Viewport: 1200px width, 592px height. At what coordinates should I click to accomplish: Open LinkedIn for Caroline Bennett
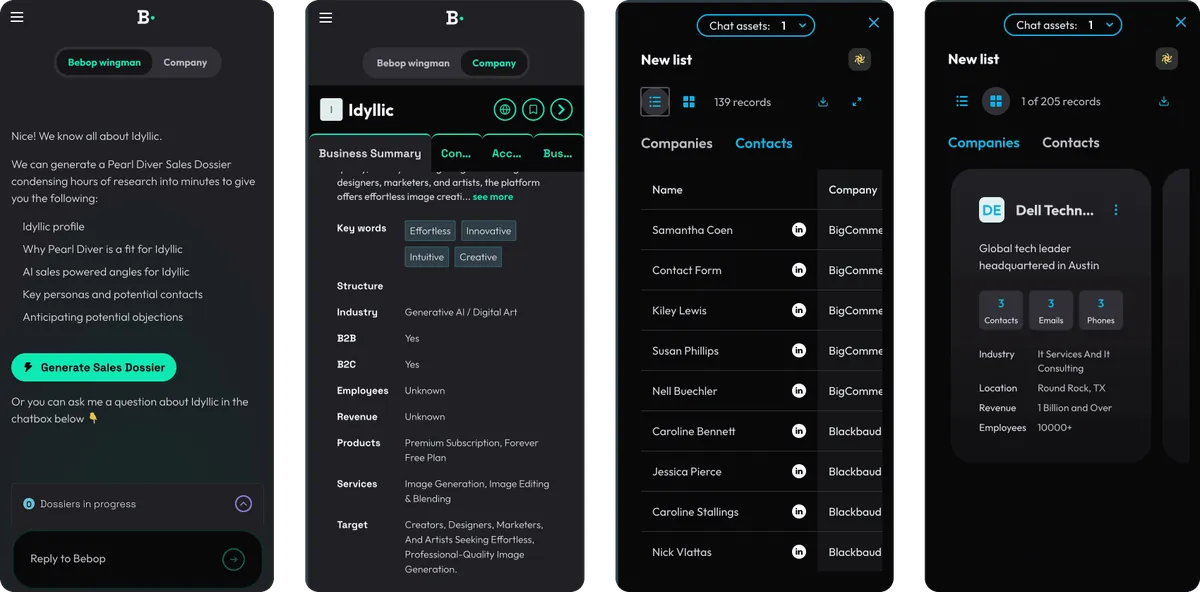click(x=799, y=431)
